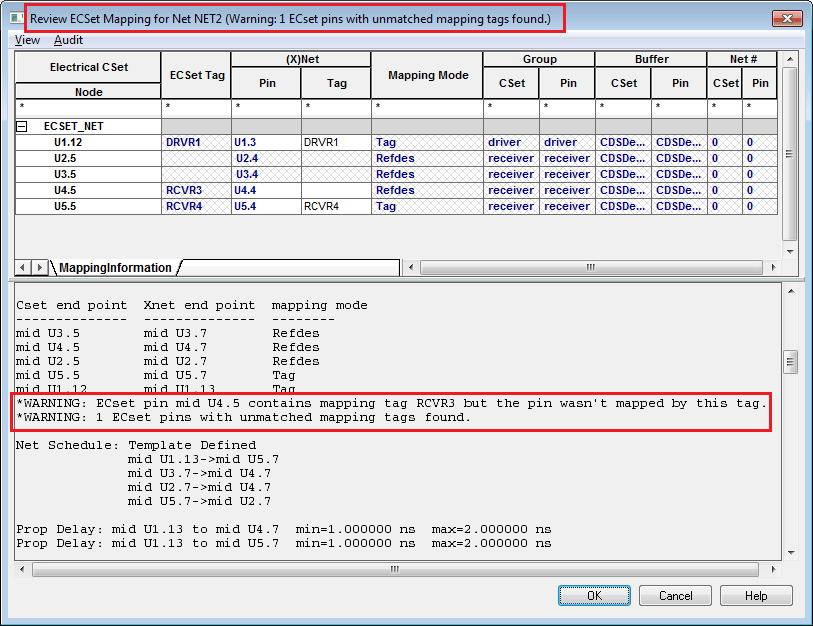Click the U5.4 pin cell

(267, 206)
